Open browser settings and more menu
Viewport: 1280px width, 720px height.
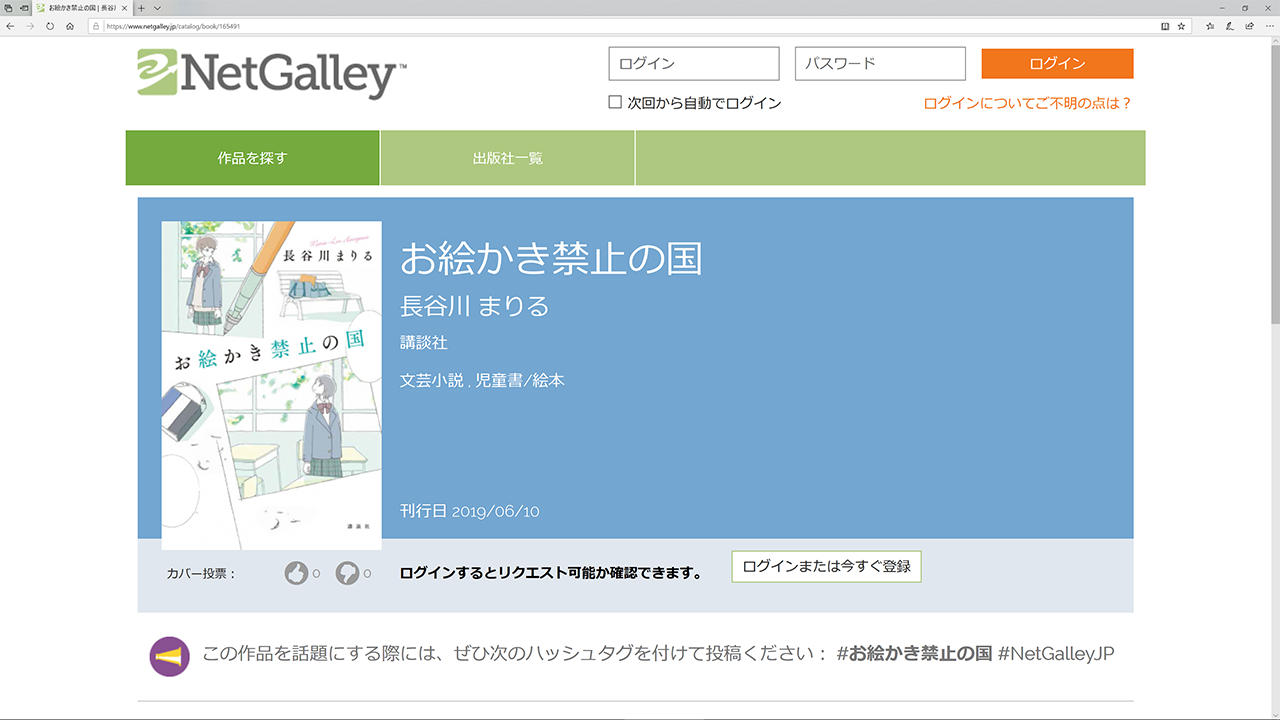1268,26
